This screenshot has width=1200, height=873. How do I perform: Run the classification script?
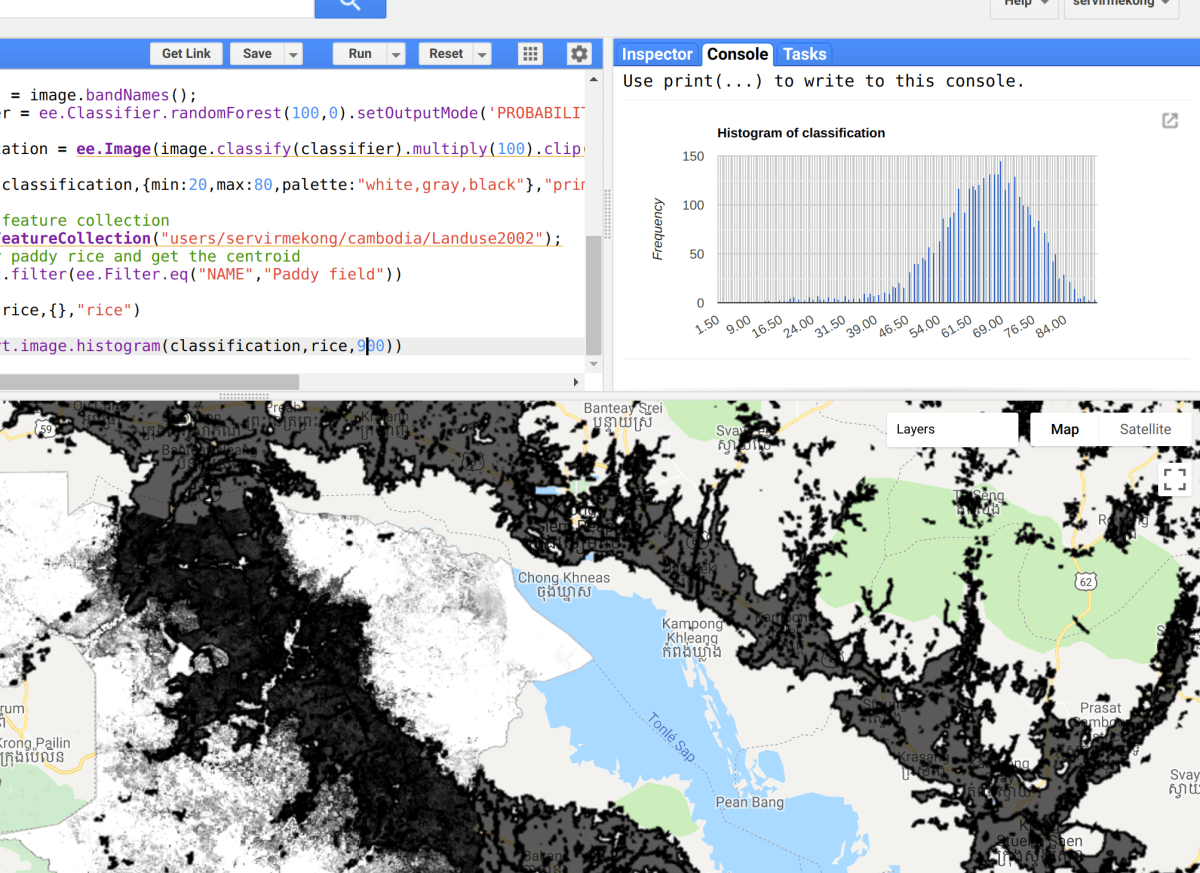click(362, 54)
